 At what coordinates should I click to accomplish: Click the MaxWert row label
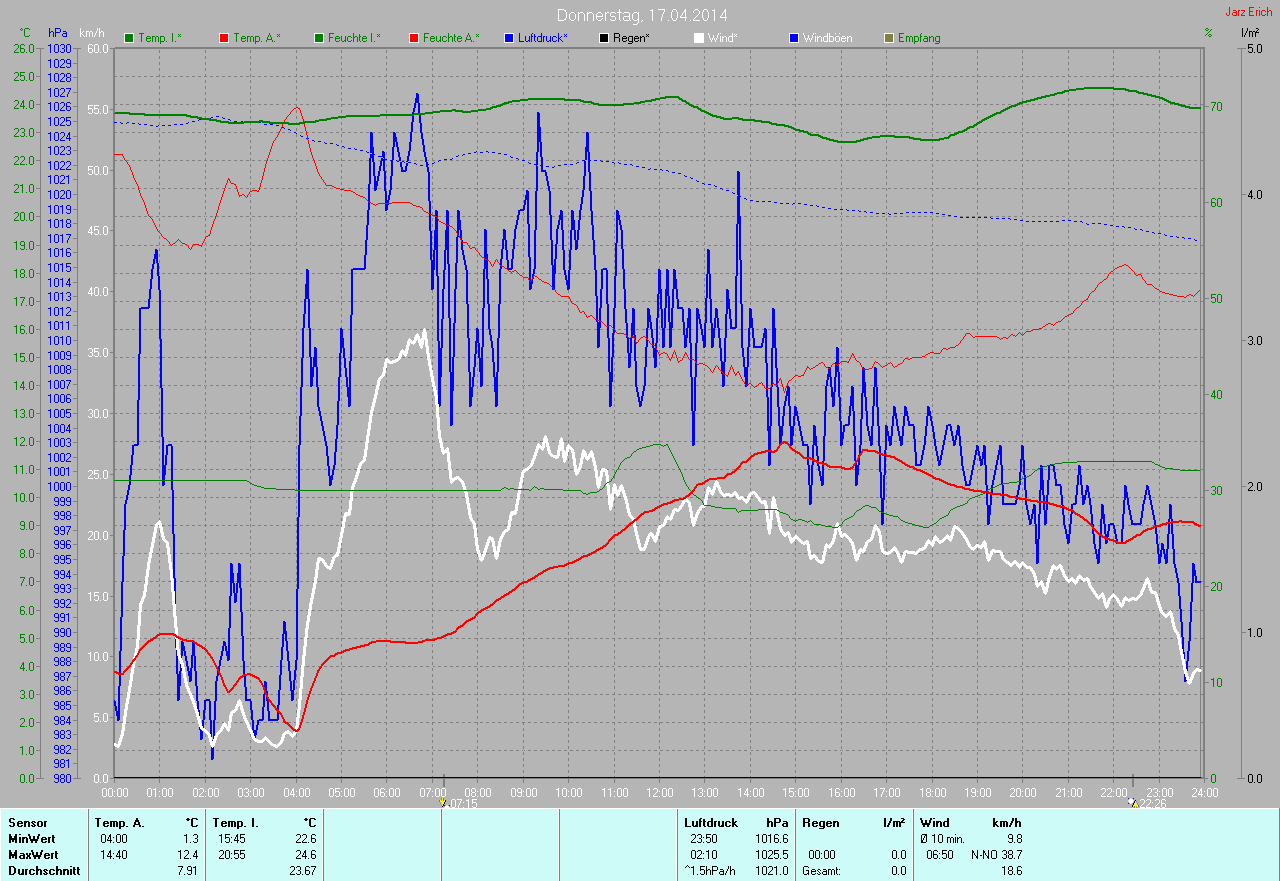pyautogui.click(x=32, y=855)
